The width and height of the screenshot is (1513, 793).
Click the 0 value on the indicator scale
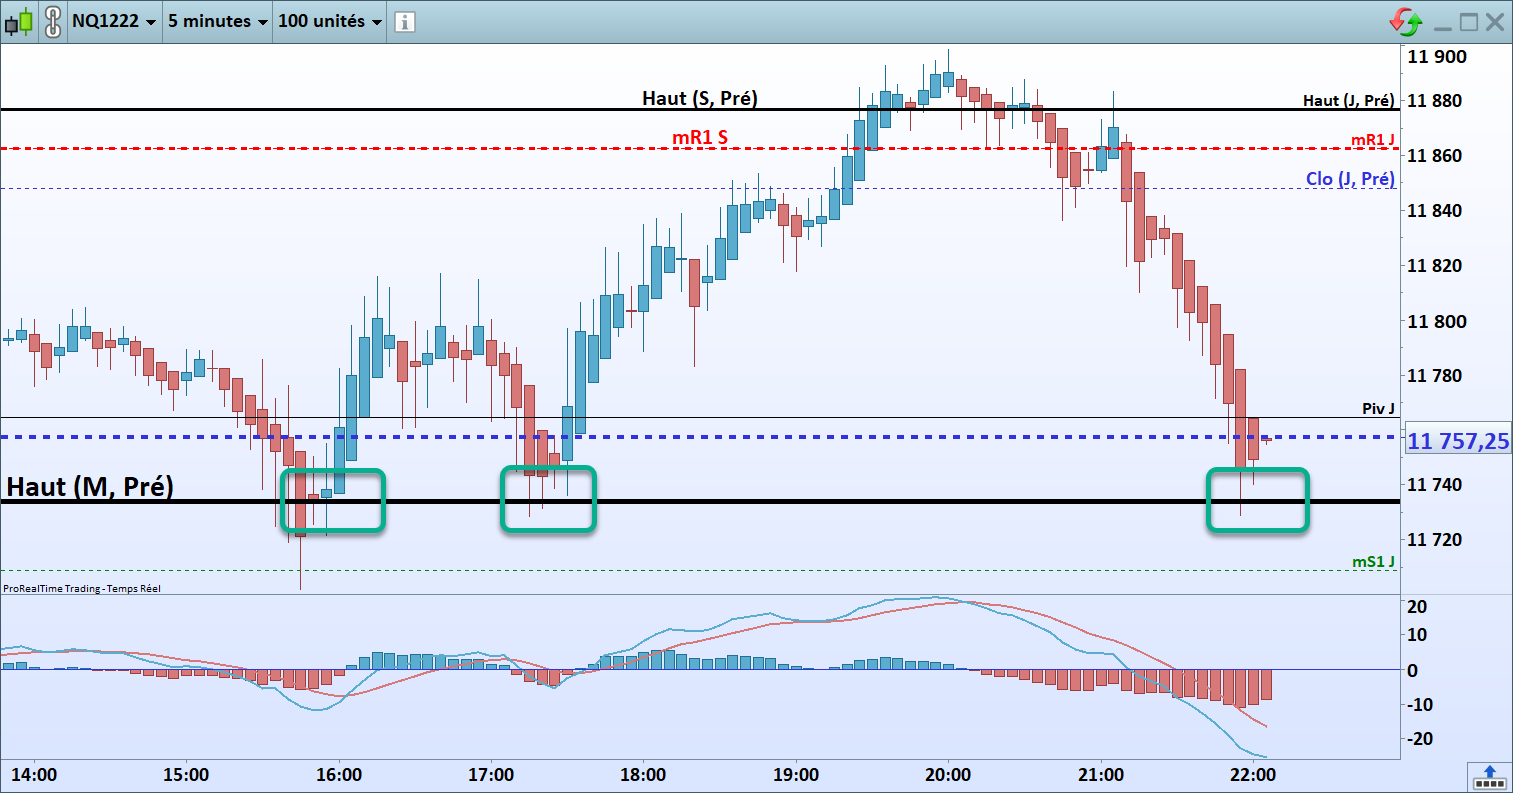click(1412, 670)
